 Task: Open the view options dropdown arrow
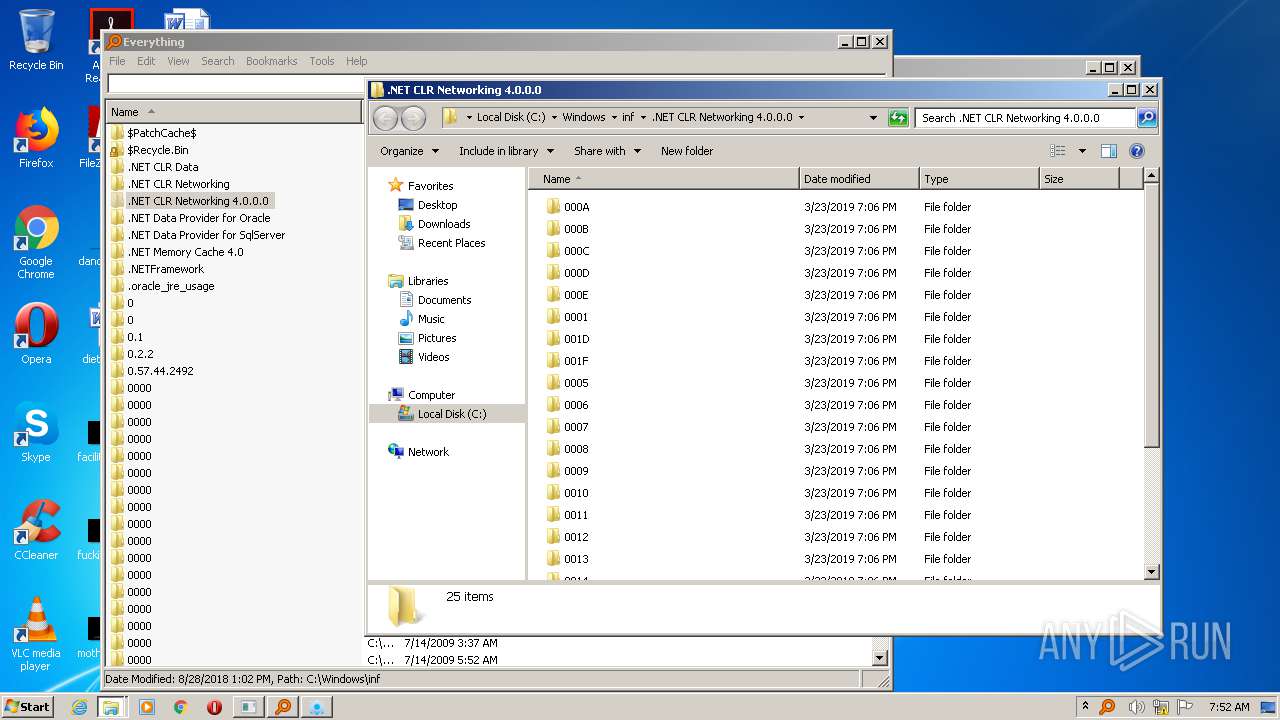coord(1082,151)
